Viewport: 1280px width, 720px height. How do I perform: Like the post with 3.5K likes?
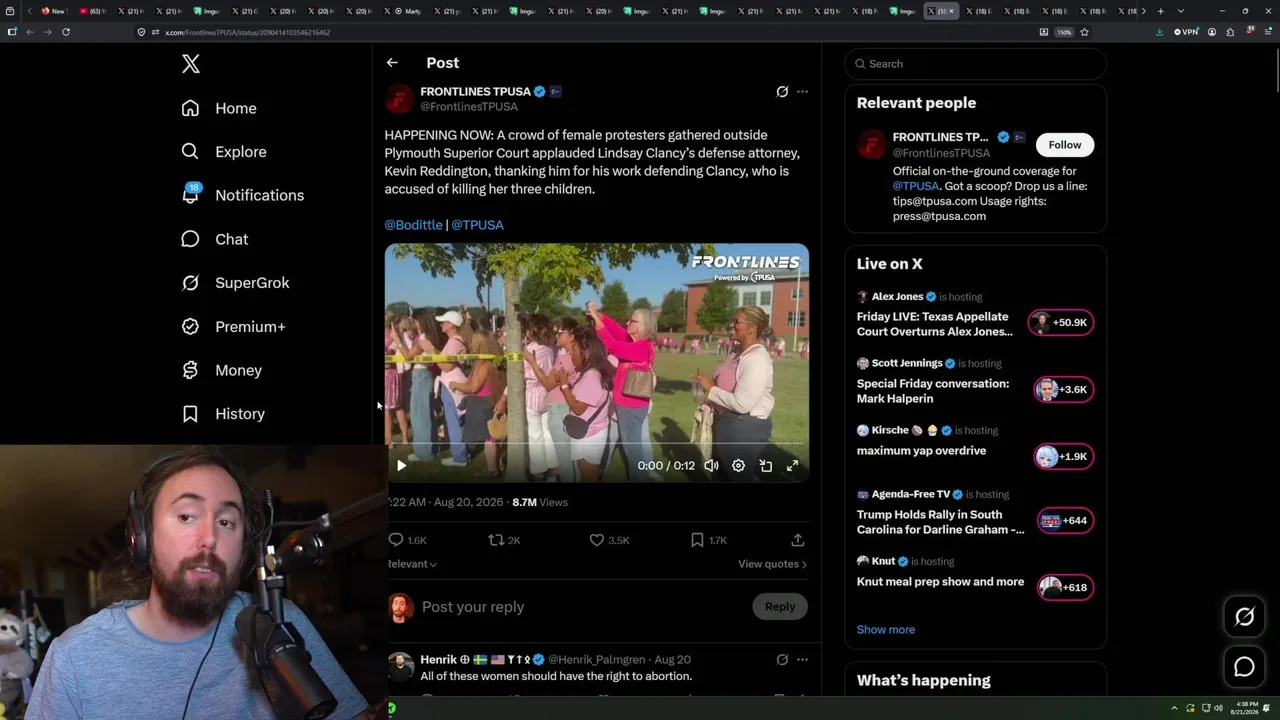(x=609, y=540)
